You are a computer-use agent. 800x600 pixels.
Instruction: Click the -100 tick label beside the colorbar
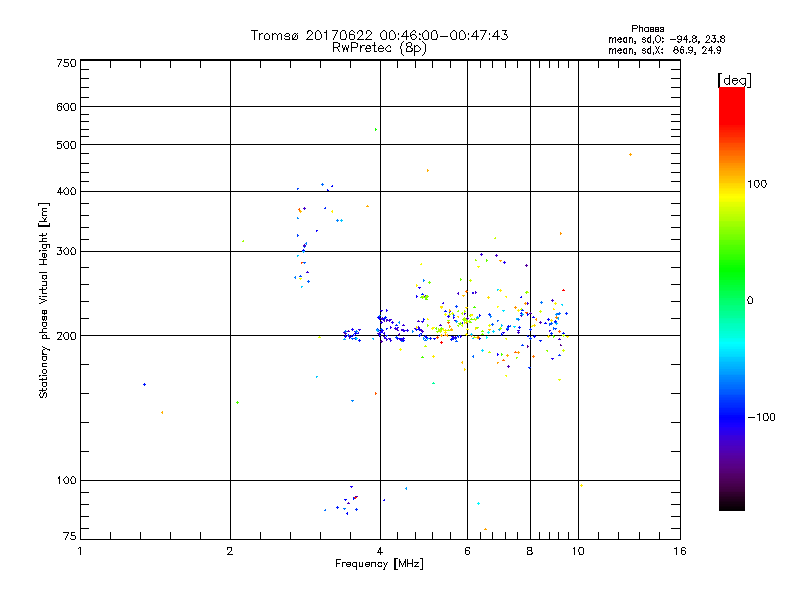761,417
